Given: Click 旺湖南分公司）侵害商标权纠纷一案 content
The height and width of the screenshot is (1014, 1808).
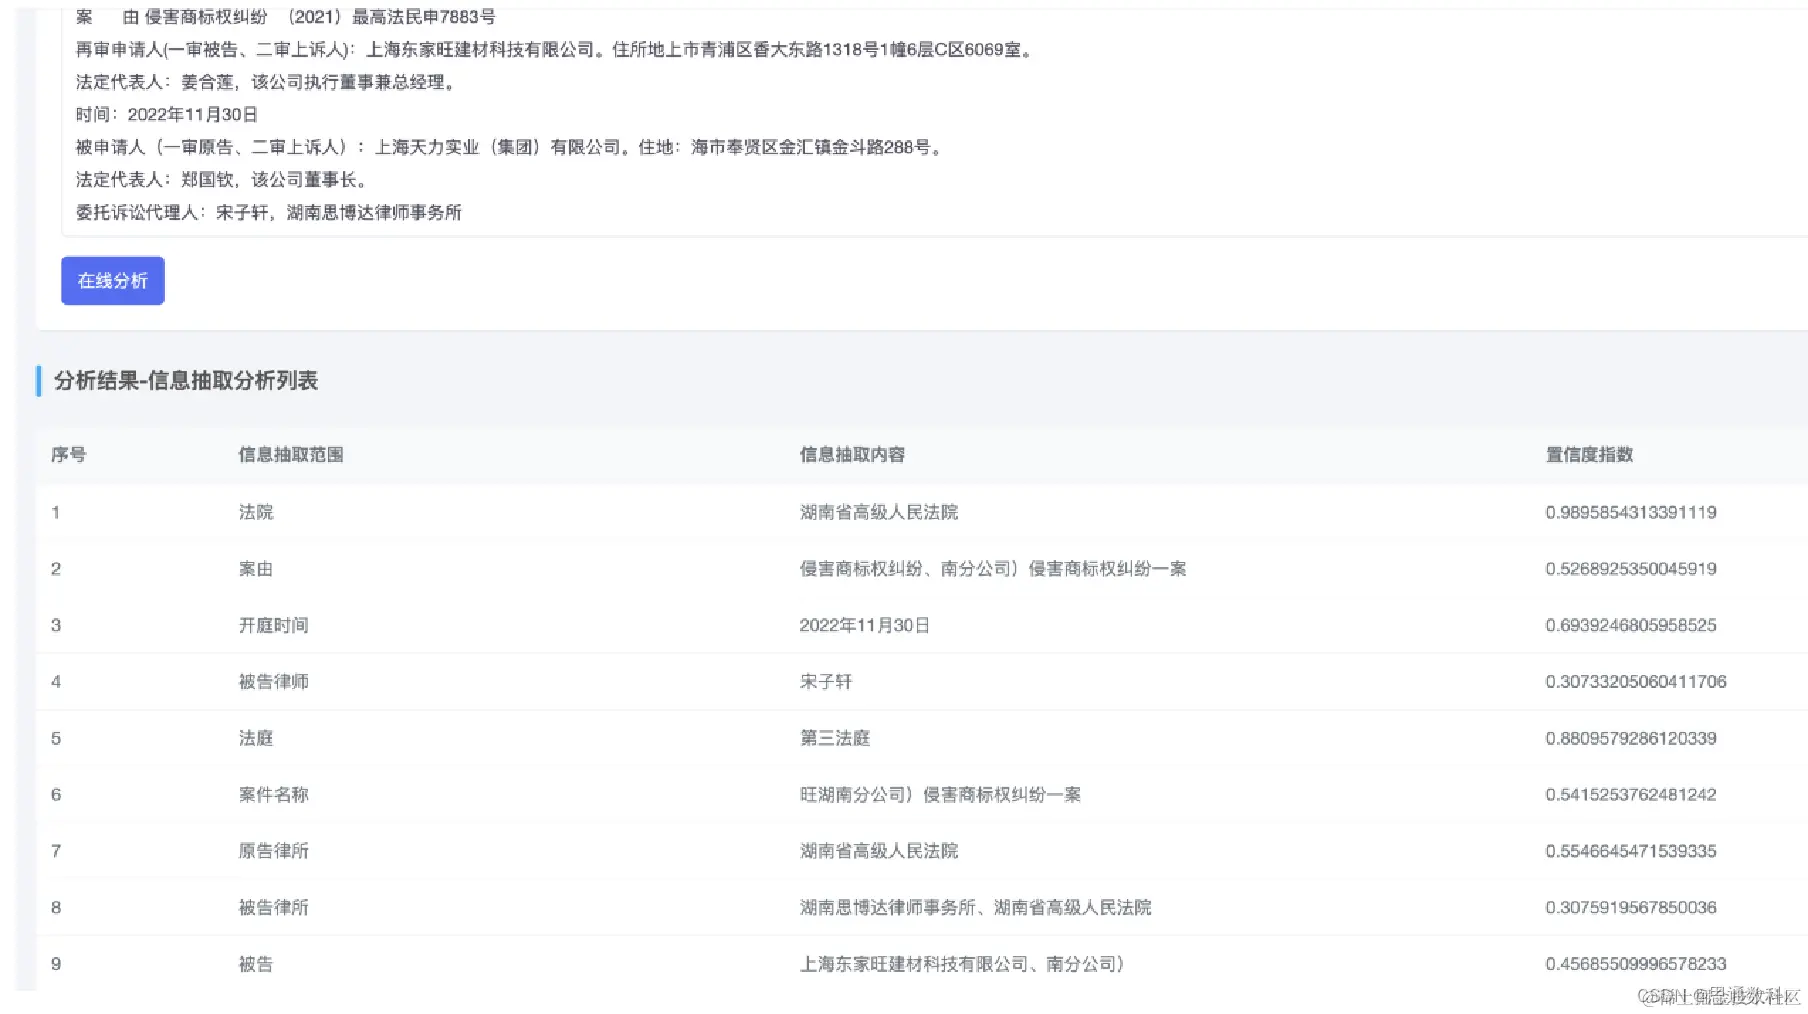Looking at the screenshot, I should coord(940,795).
